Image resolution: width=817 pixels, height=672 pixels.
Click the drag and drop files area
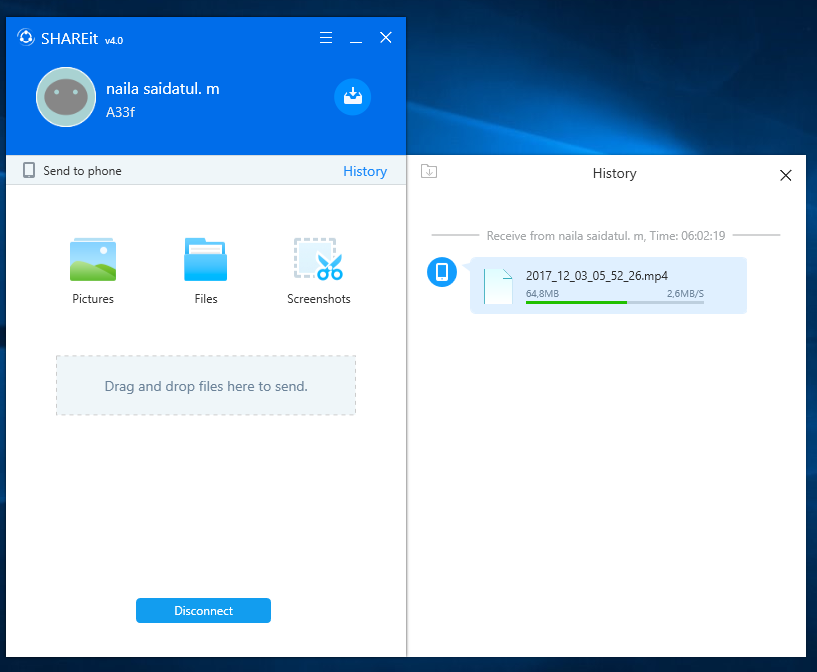[206, 385]
